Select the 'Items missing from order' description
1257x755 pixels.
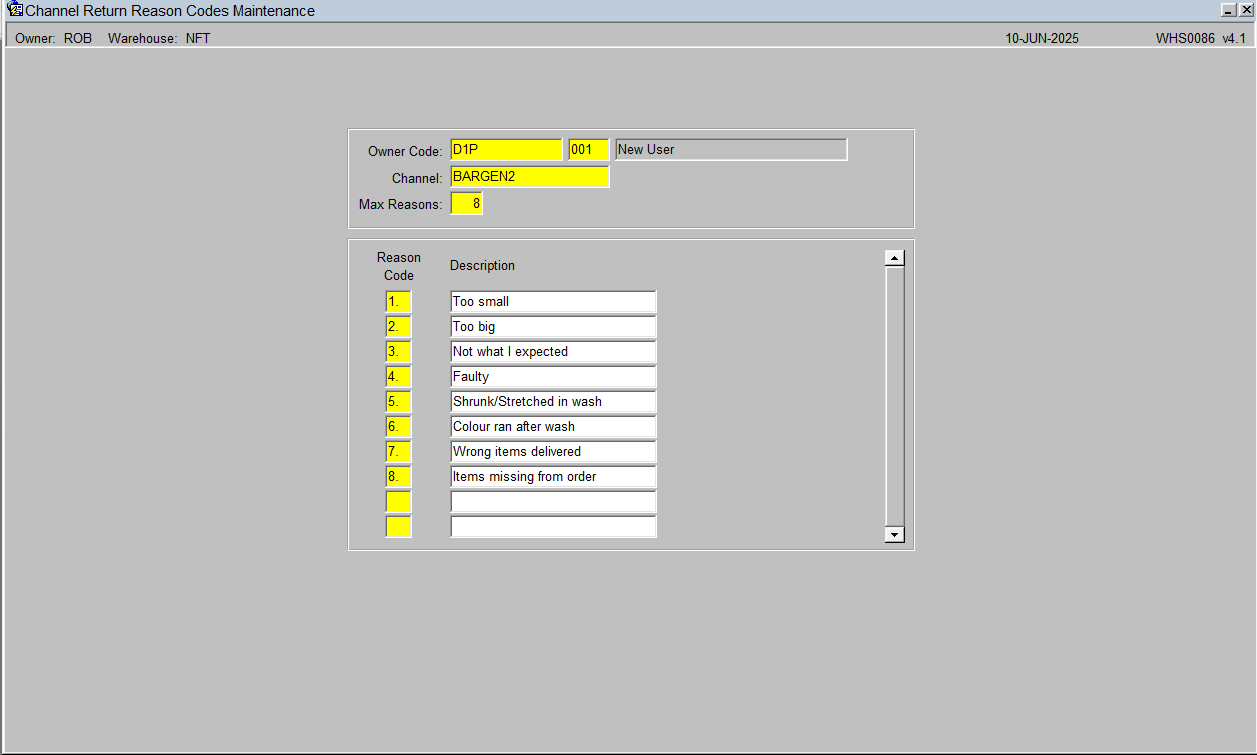[553, 477]
